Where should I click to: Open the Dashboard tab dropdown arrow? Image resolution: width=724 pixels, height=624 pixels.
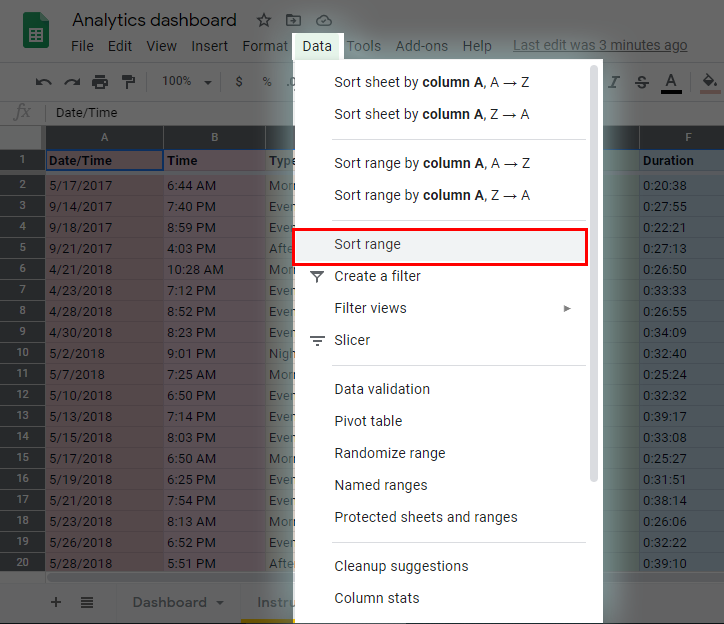click(x=219, y=602)
